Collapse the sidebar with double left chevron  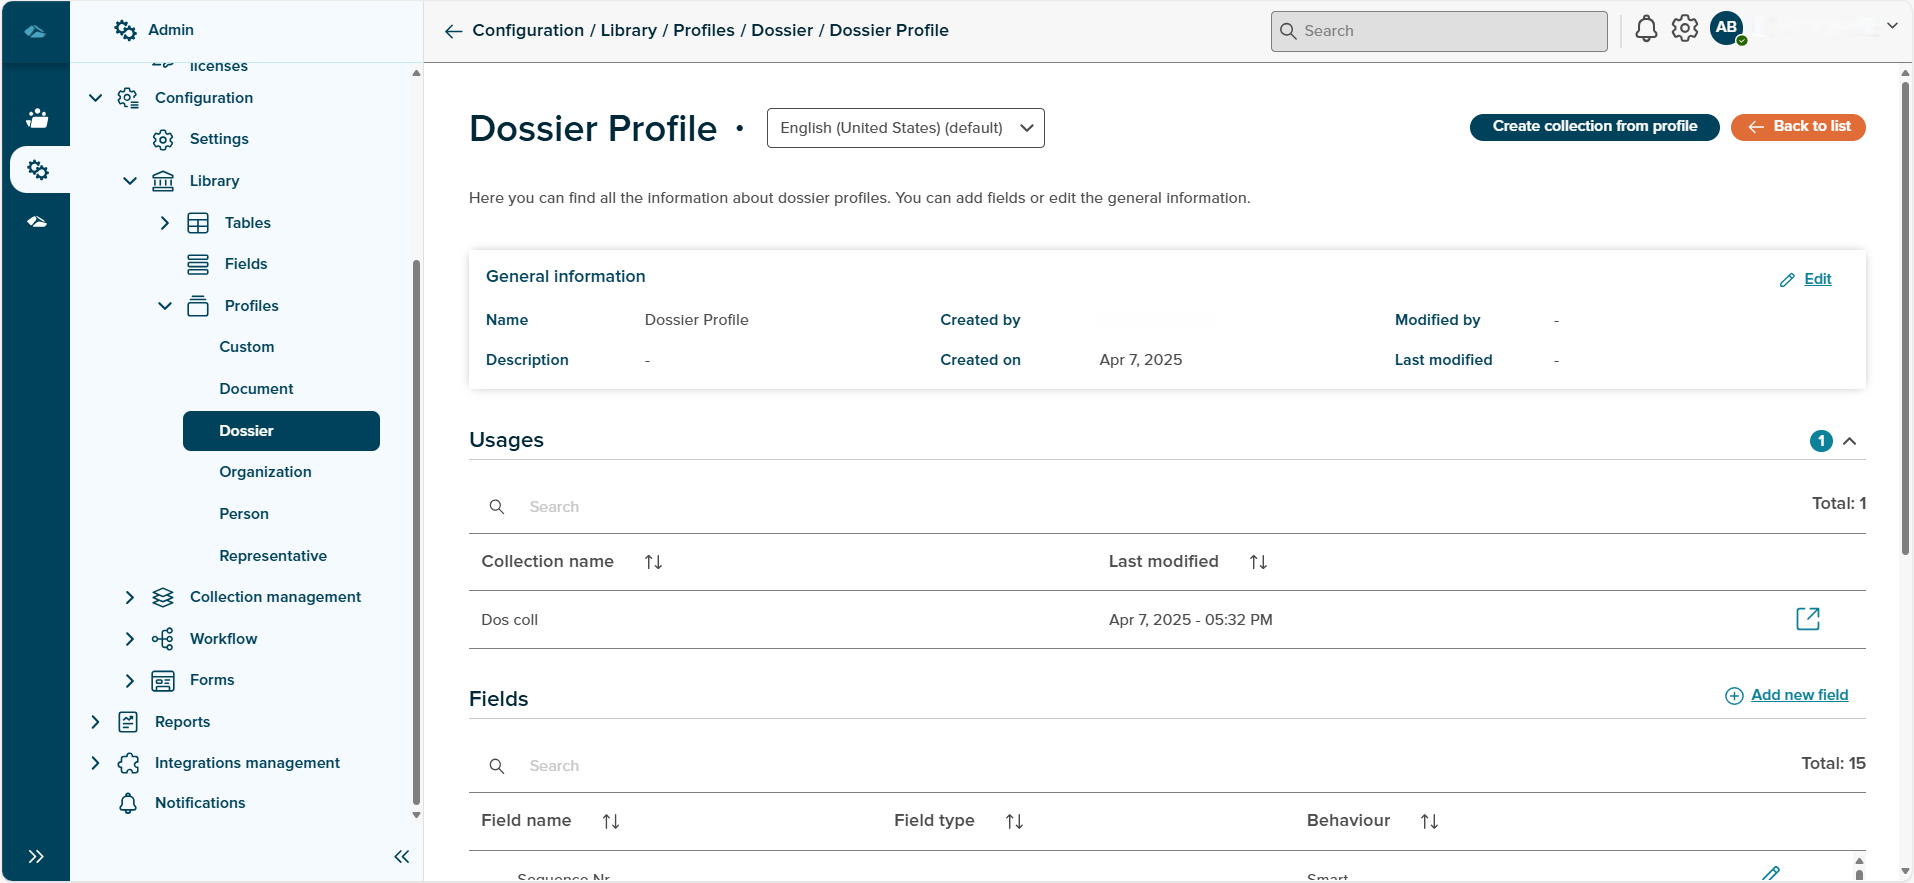click(x=402, y=856)
